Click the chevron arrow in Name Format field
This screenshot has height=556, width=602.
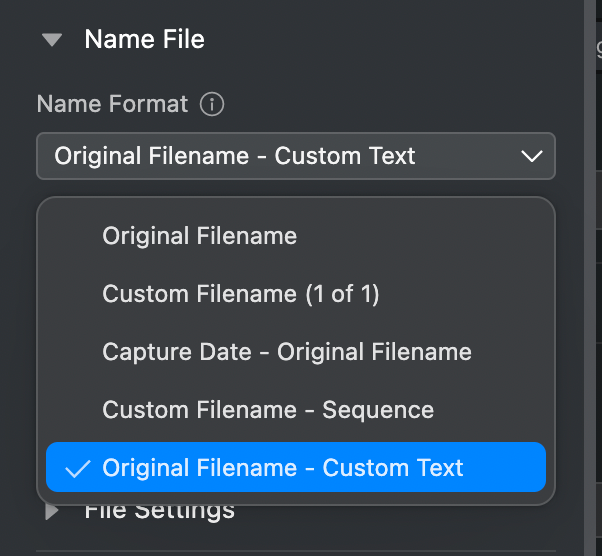tap(532, 156)
